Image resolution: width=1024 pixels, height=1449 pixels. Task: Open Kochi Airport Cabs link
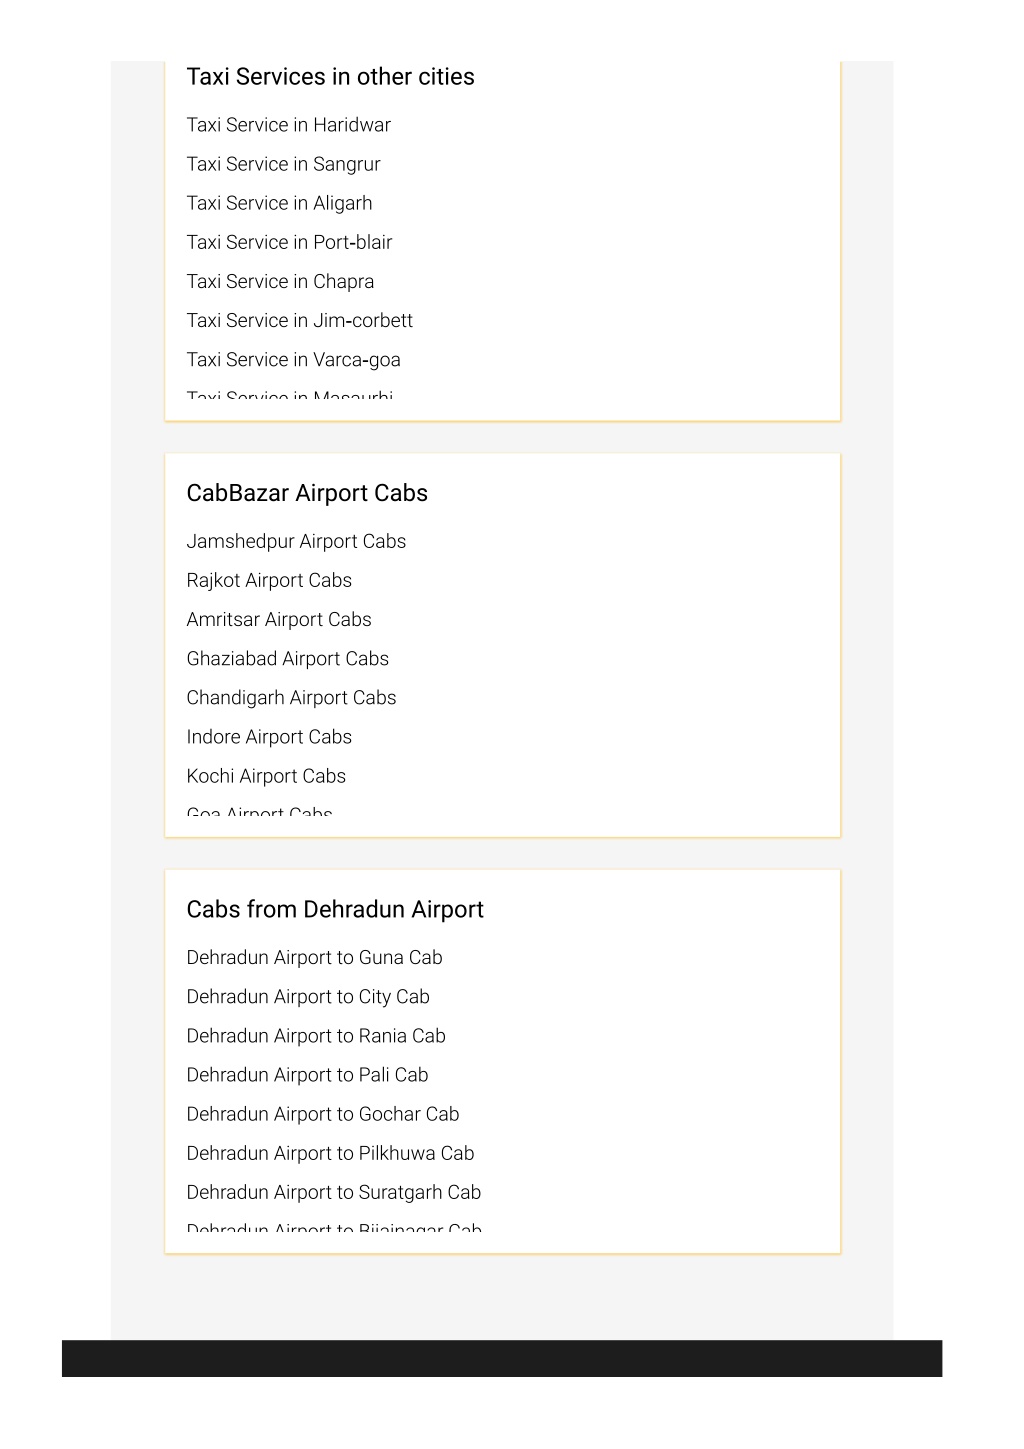(x=266, y=776)
